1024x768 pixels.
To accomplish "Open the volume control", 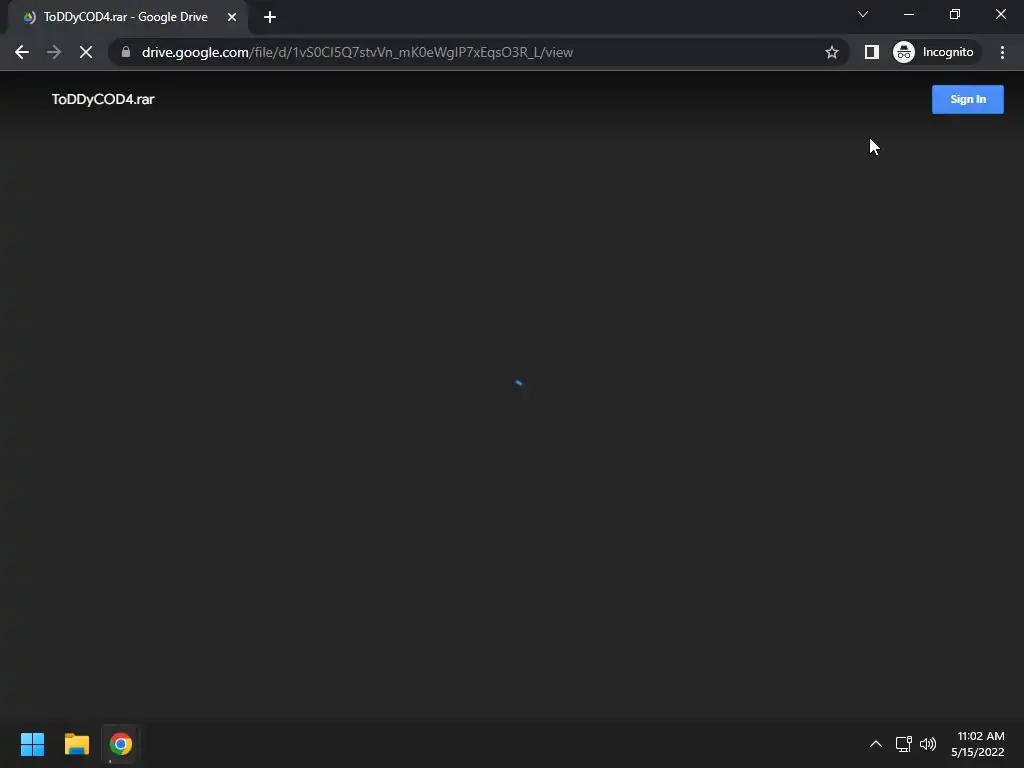I will tap(927, 744).
